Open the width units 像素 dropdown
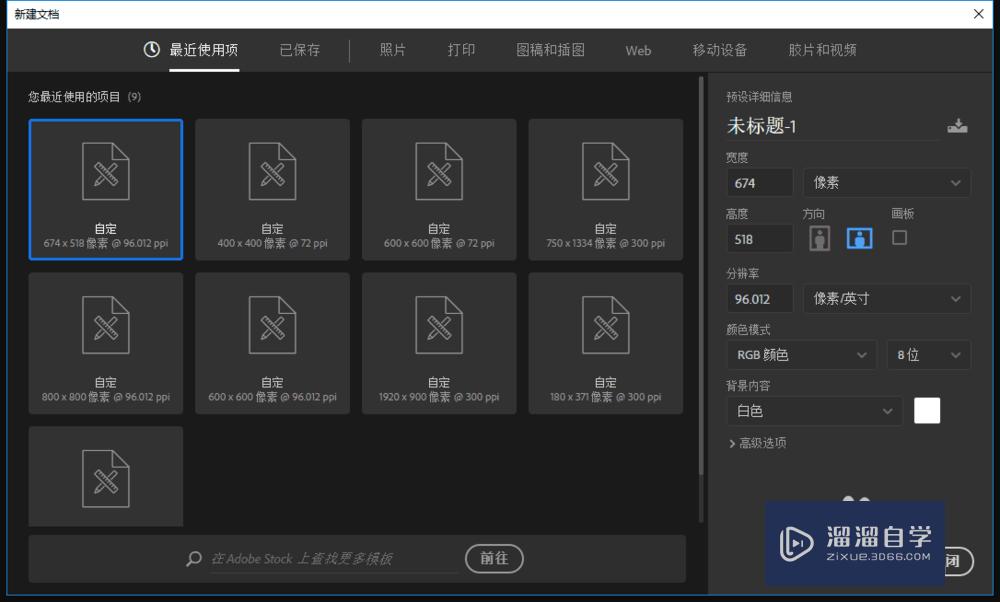The width and height of the screenshot is (1000, 602). pos(886,182)
